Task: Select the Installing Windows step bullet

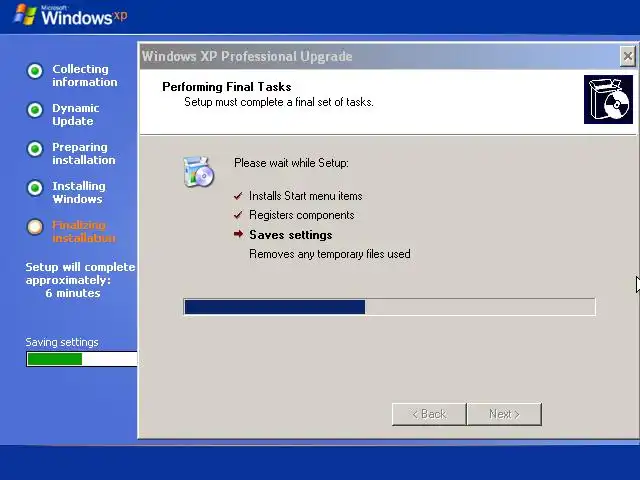Action: [35, 188]
